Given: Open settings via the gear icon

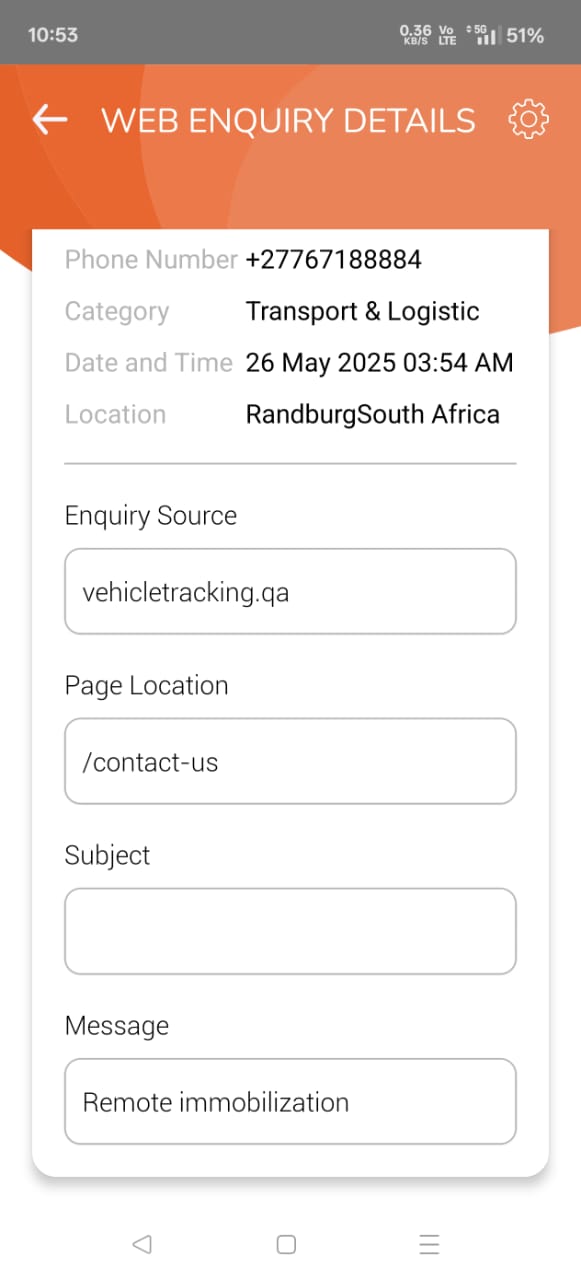Looking at the screenshot, I should (x=528, y=120).
